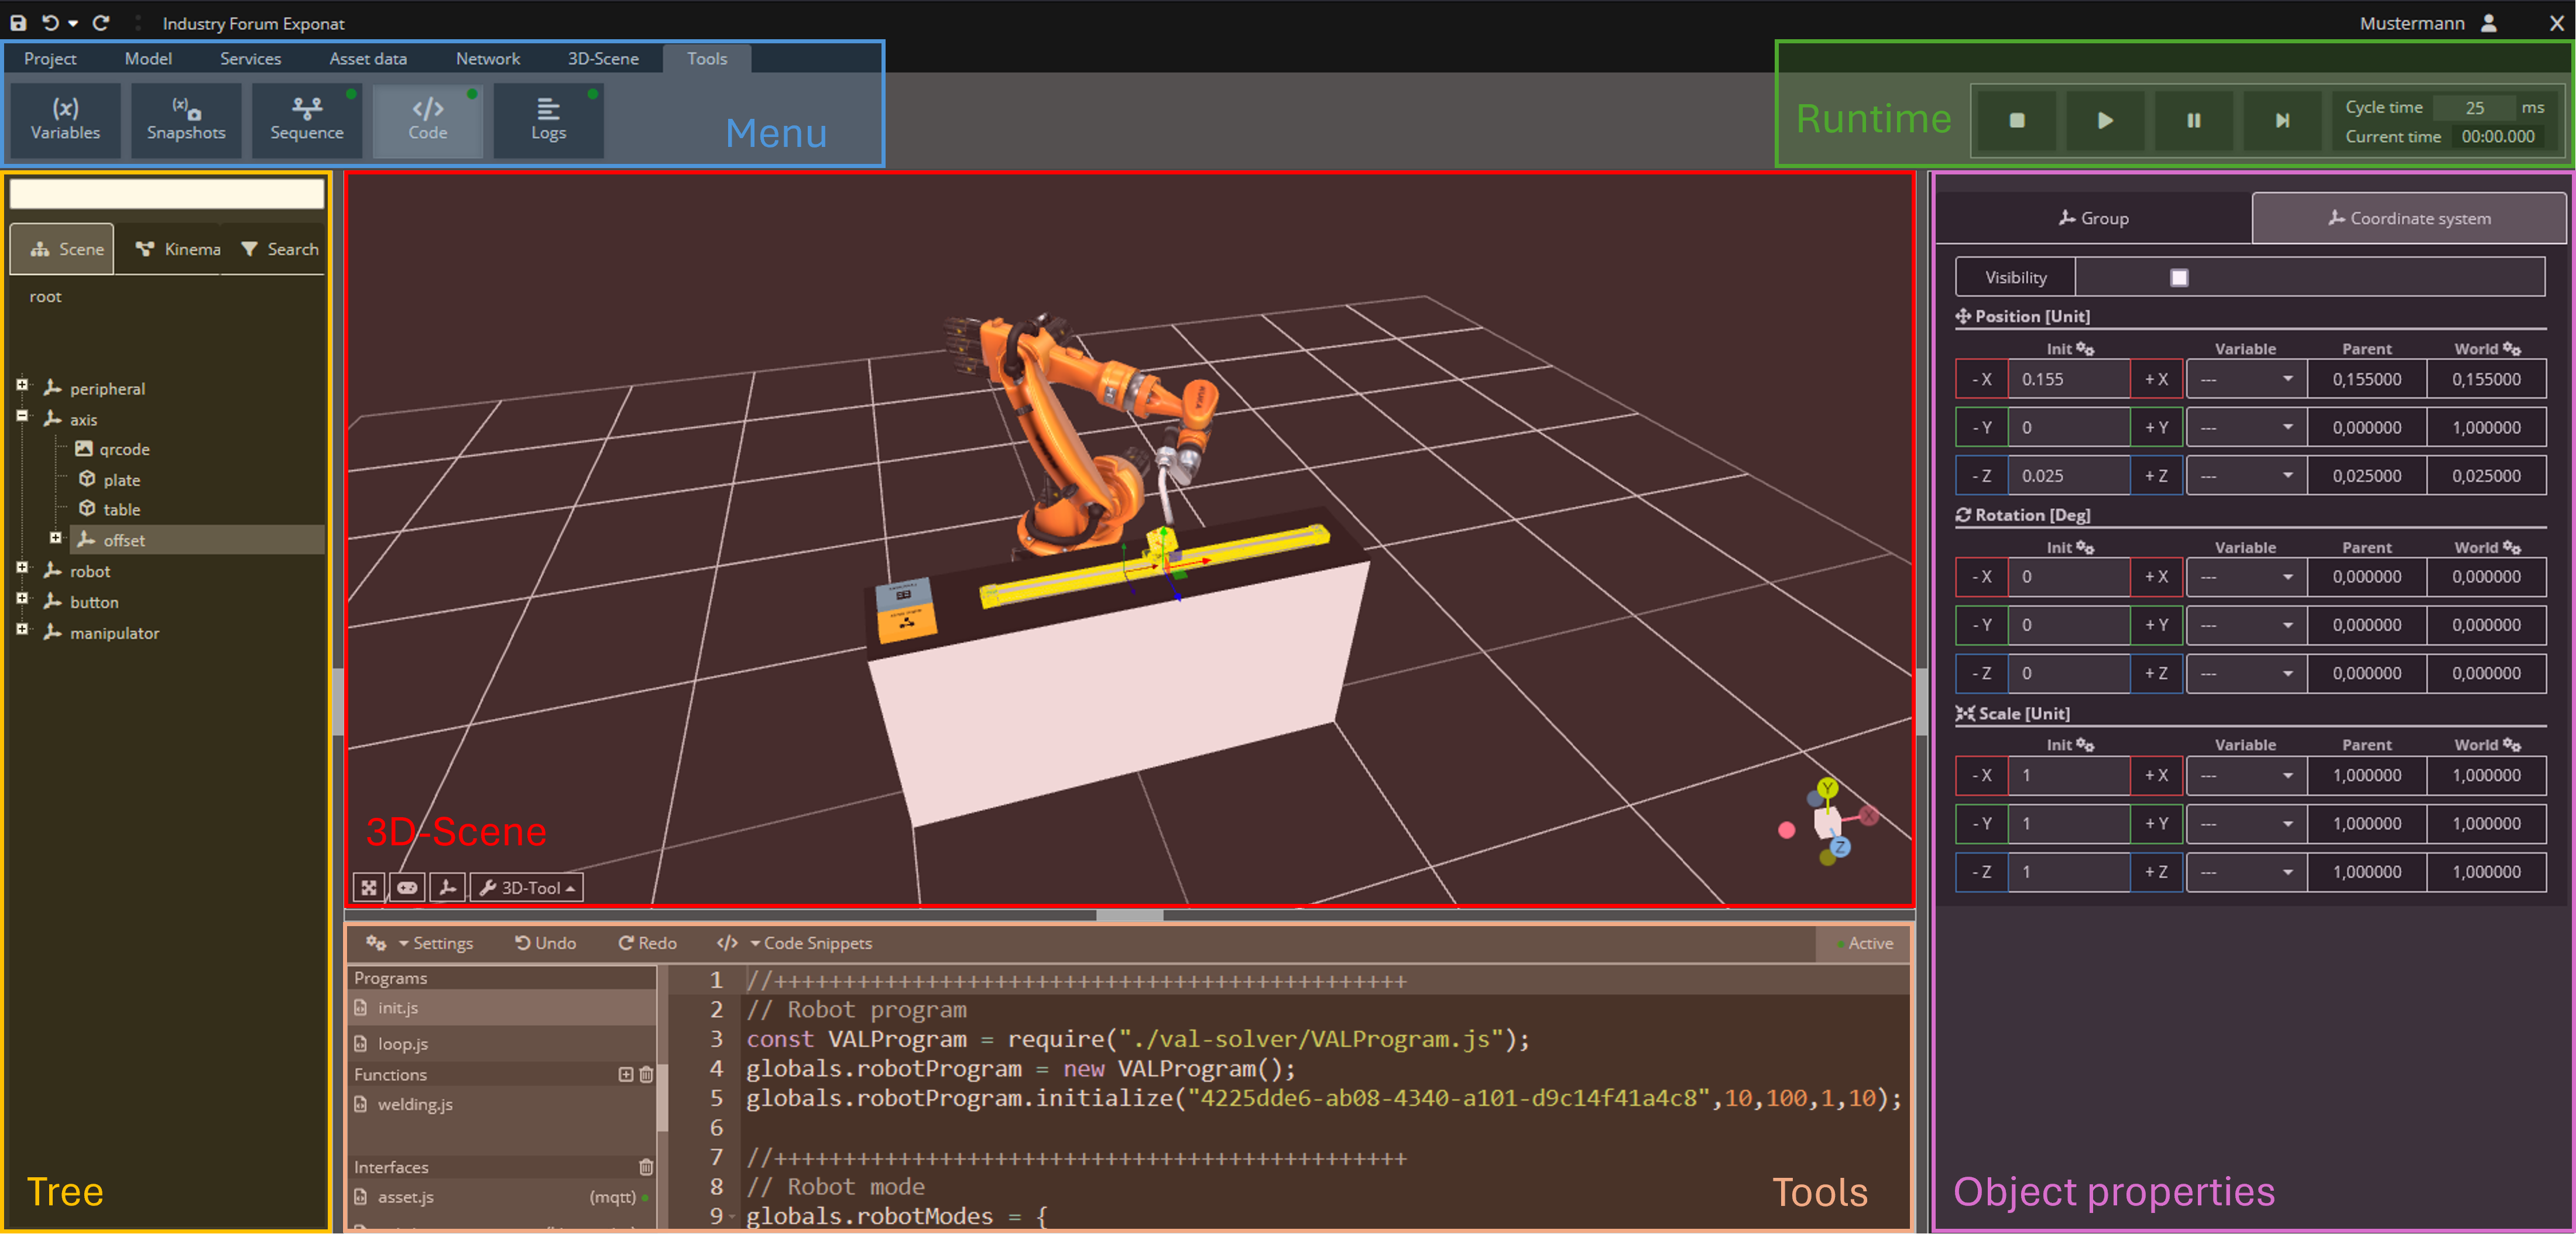Switch to the 3D-Scene menu tab

pyautogui.click(x=602, y=58)
